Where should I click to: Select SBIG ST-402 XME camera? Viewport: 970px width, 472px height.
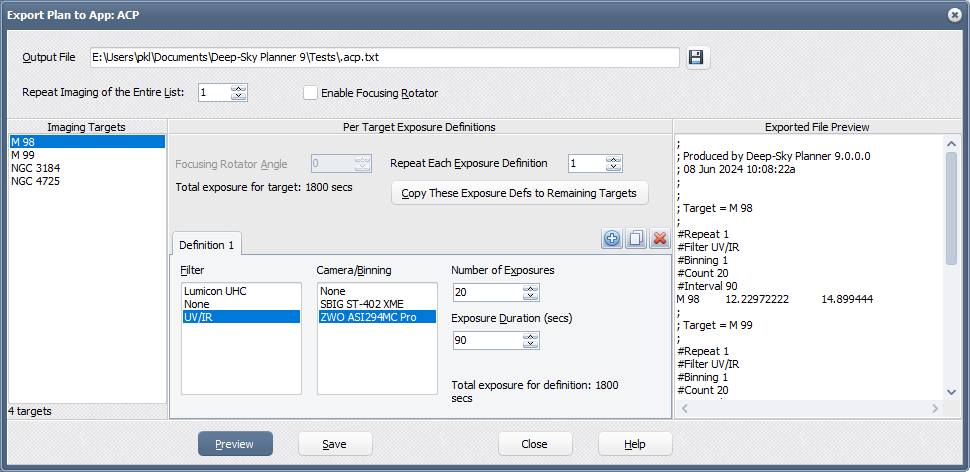[x=363, y=304]
